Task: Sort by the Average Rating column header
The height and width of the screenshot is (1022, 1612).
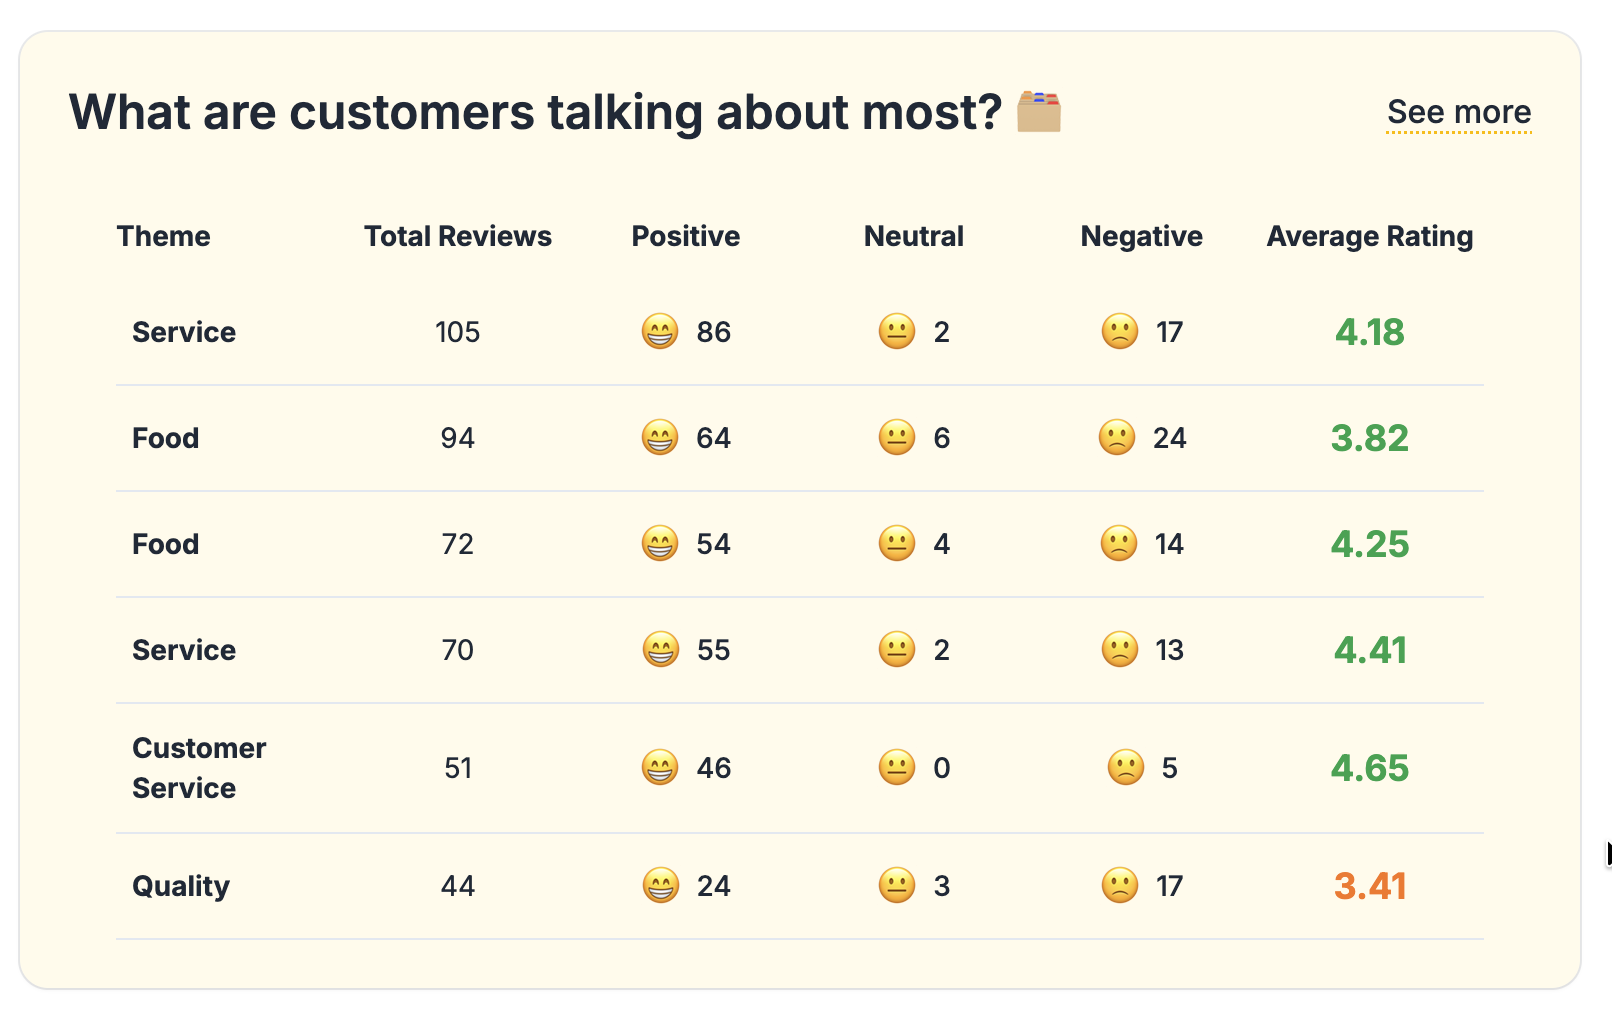Action: click(1369, 236)
